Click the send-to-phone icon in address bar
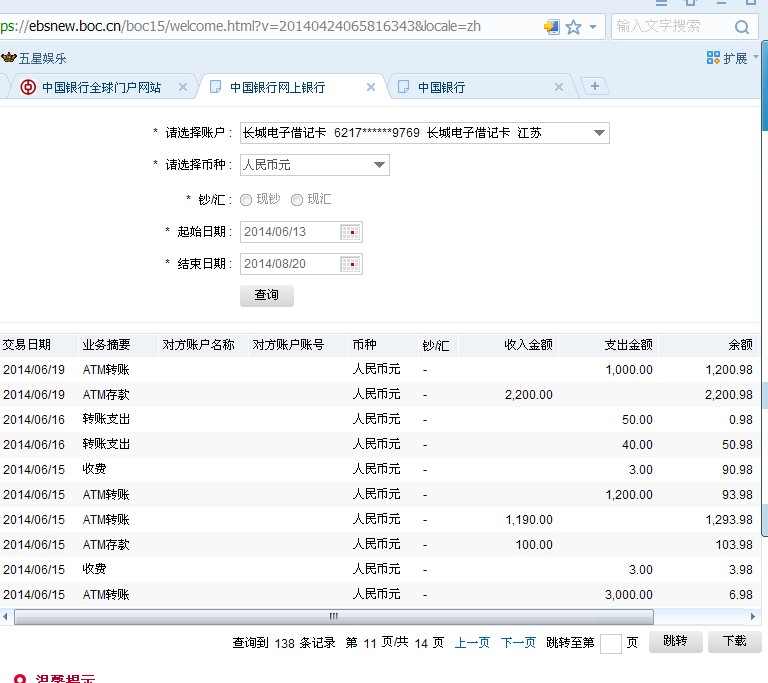This screenshot has width=768, height=683. point(551,27)
